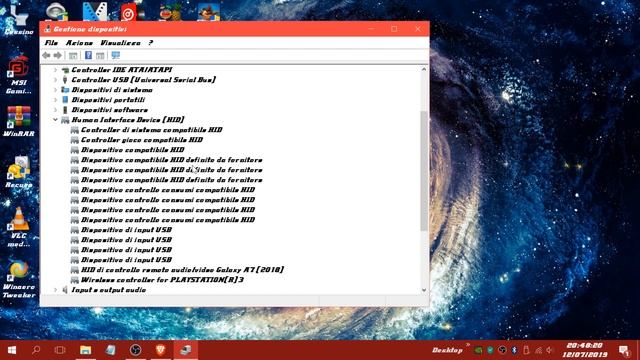The image size is (640, 360).
Task: Collapse Human Interface Device (HID) node
Action: (56, 120)
